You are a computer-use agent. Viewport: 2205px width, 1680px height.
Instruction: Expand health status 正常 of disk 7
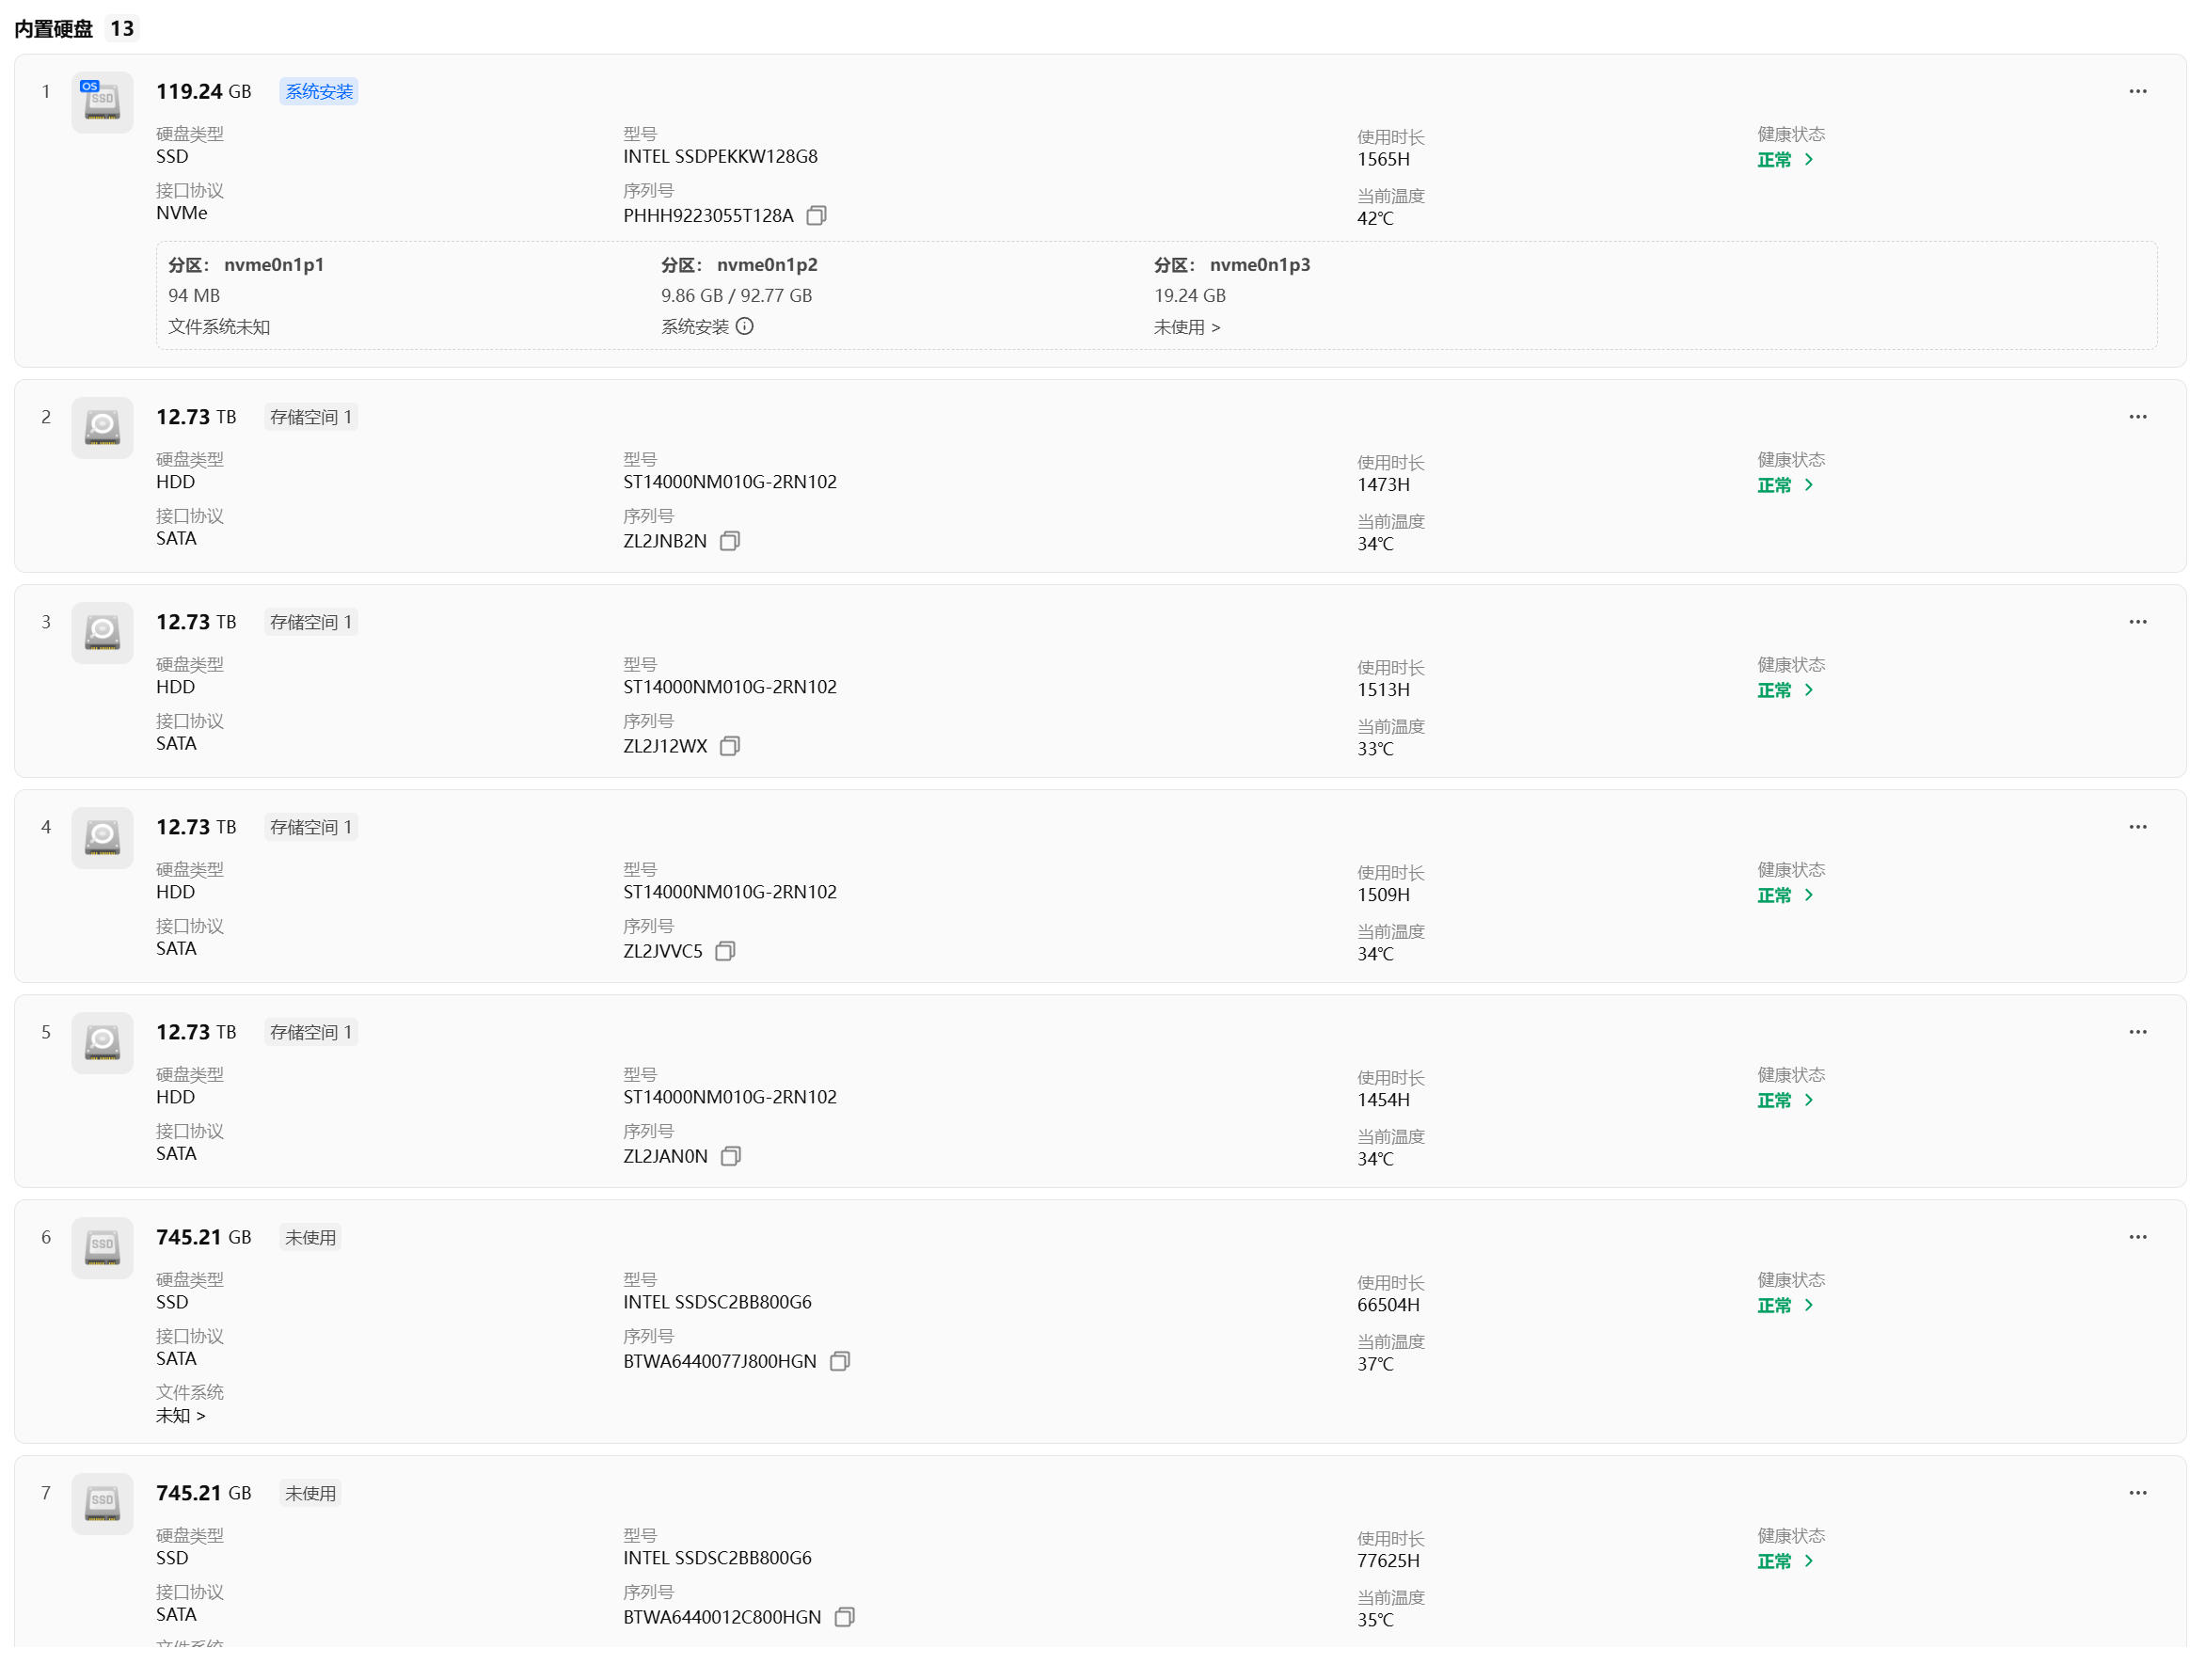tap(1785, 1561)
